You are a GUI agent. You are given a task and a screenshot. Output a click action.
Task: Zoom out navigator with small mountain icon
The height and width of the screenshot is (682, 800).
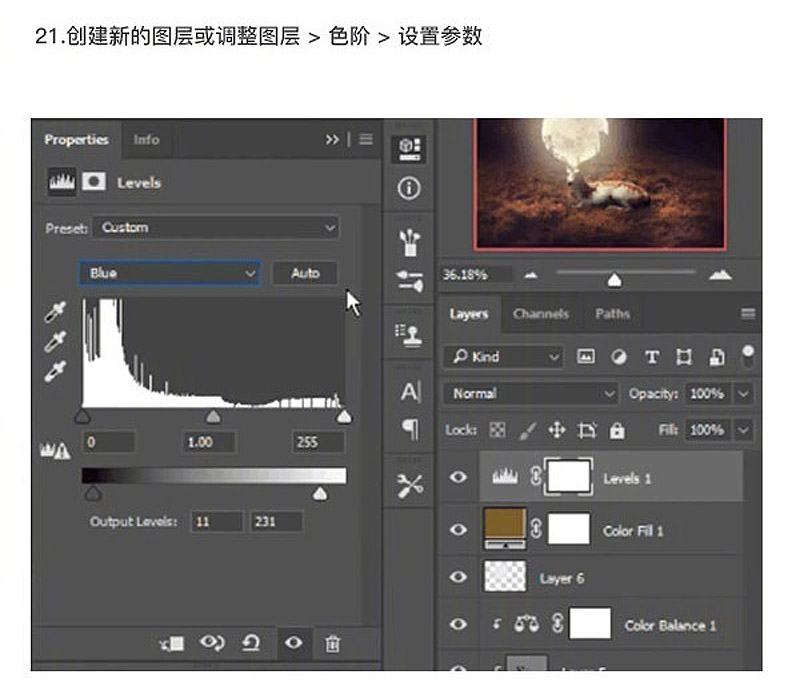pyautogui.click(x=531, y=275)
